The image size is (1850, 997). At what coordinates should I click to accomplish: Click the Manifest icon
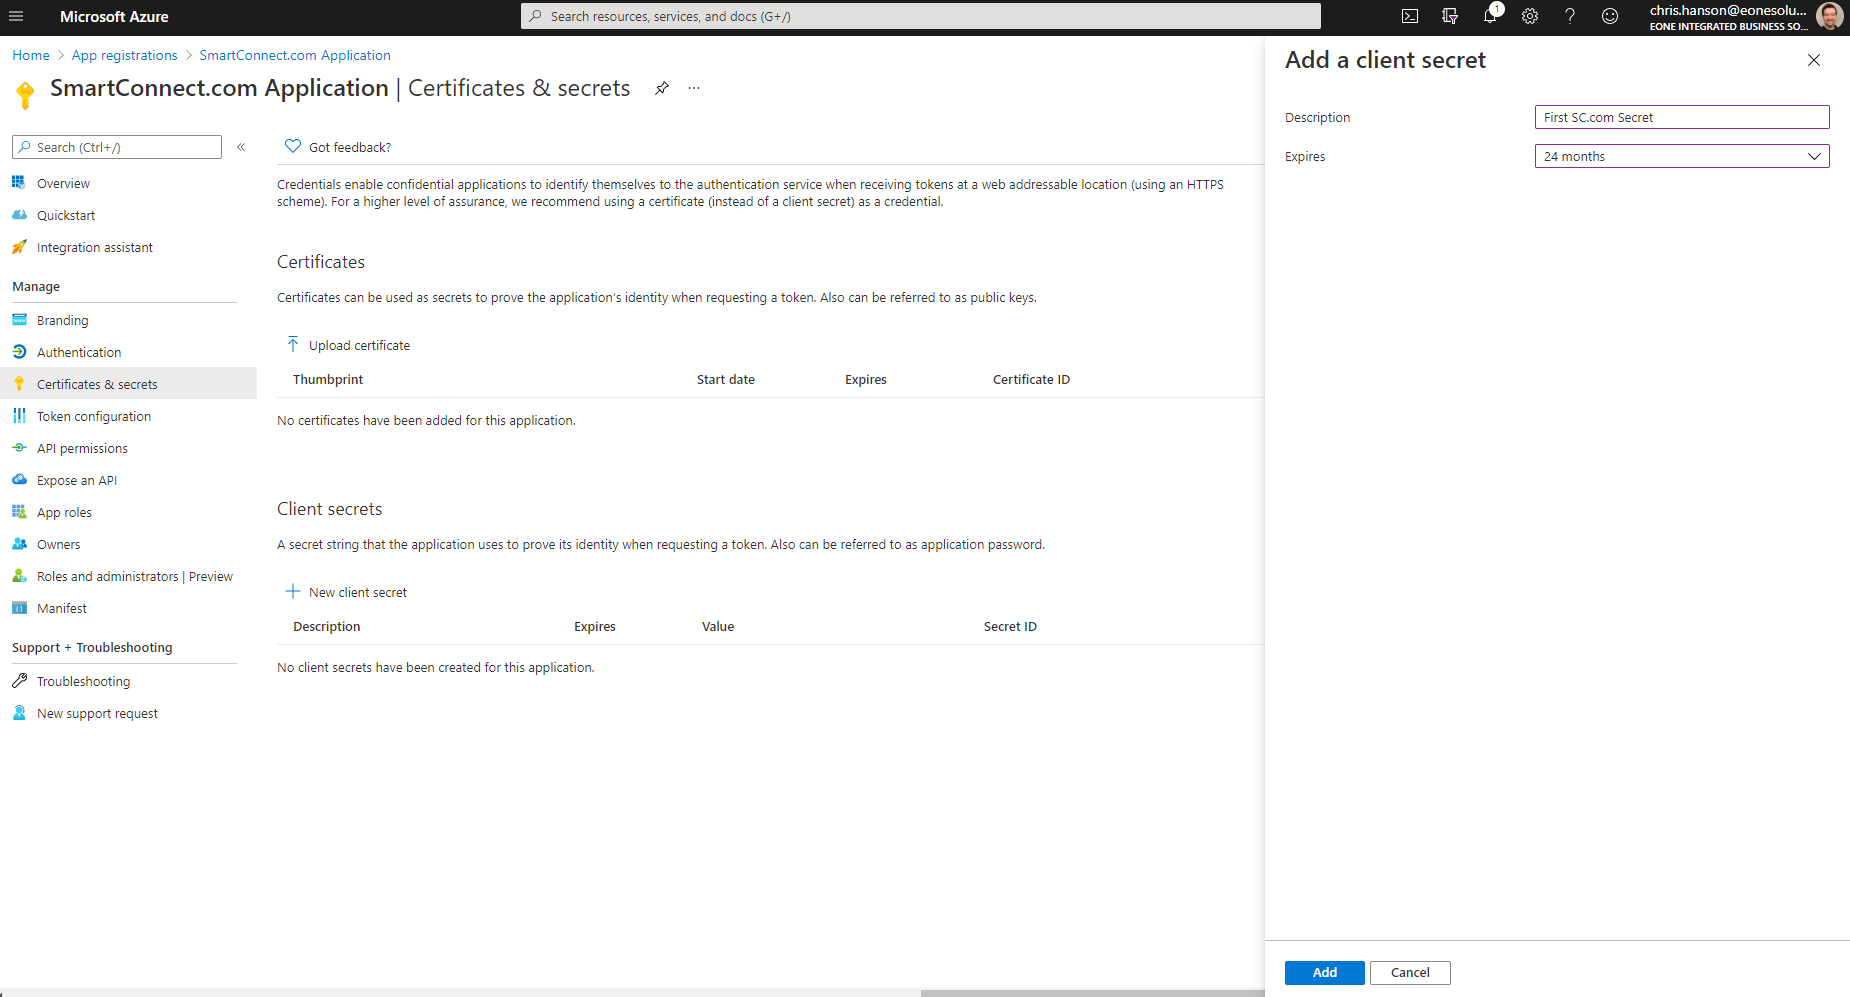pos(19,608)
